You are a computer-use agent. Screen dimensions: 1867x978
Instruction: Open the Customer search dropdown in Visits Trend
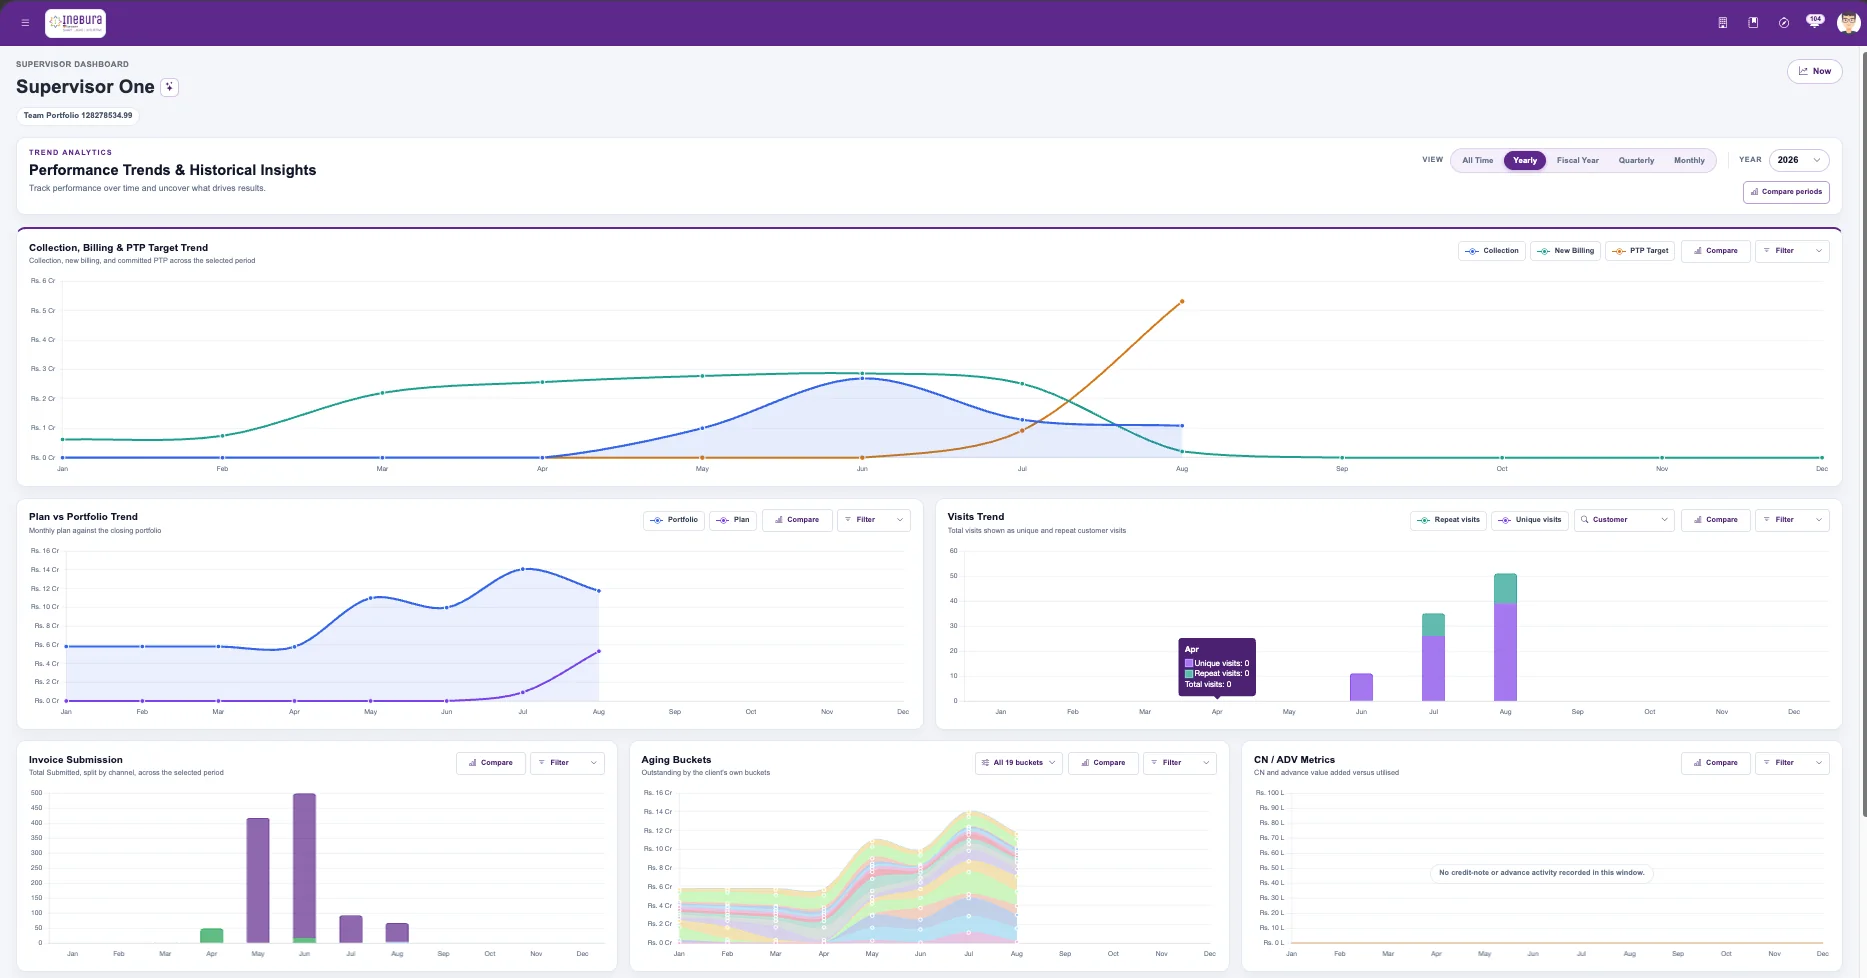(1624, 520)
